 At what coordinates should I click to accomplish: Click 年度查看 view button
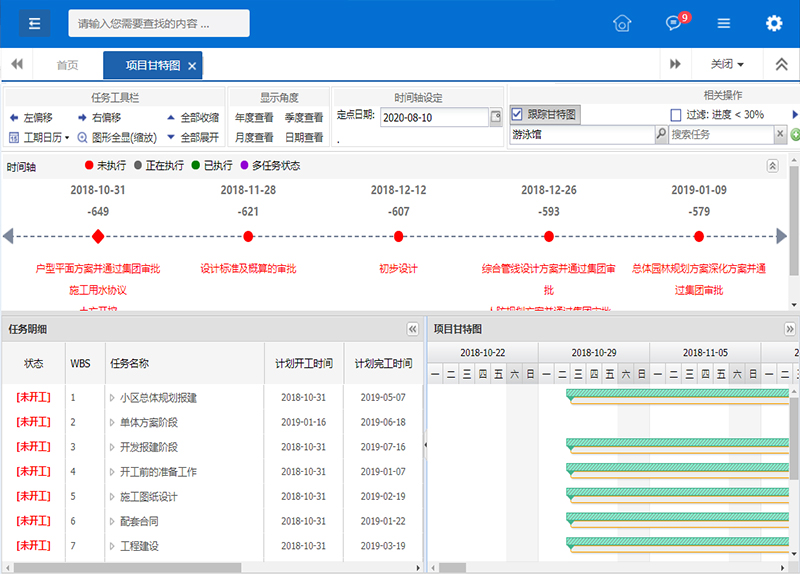coord(253,117)
